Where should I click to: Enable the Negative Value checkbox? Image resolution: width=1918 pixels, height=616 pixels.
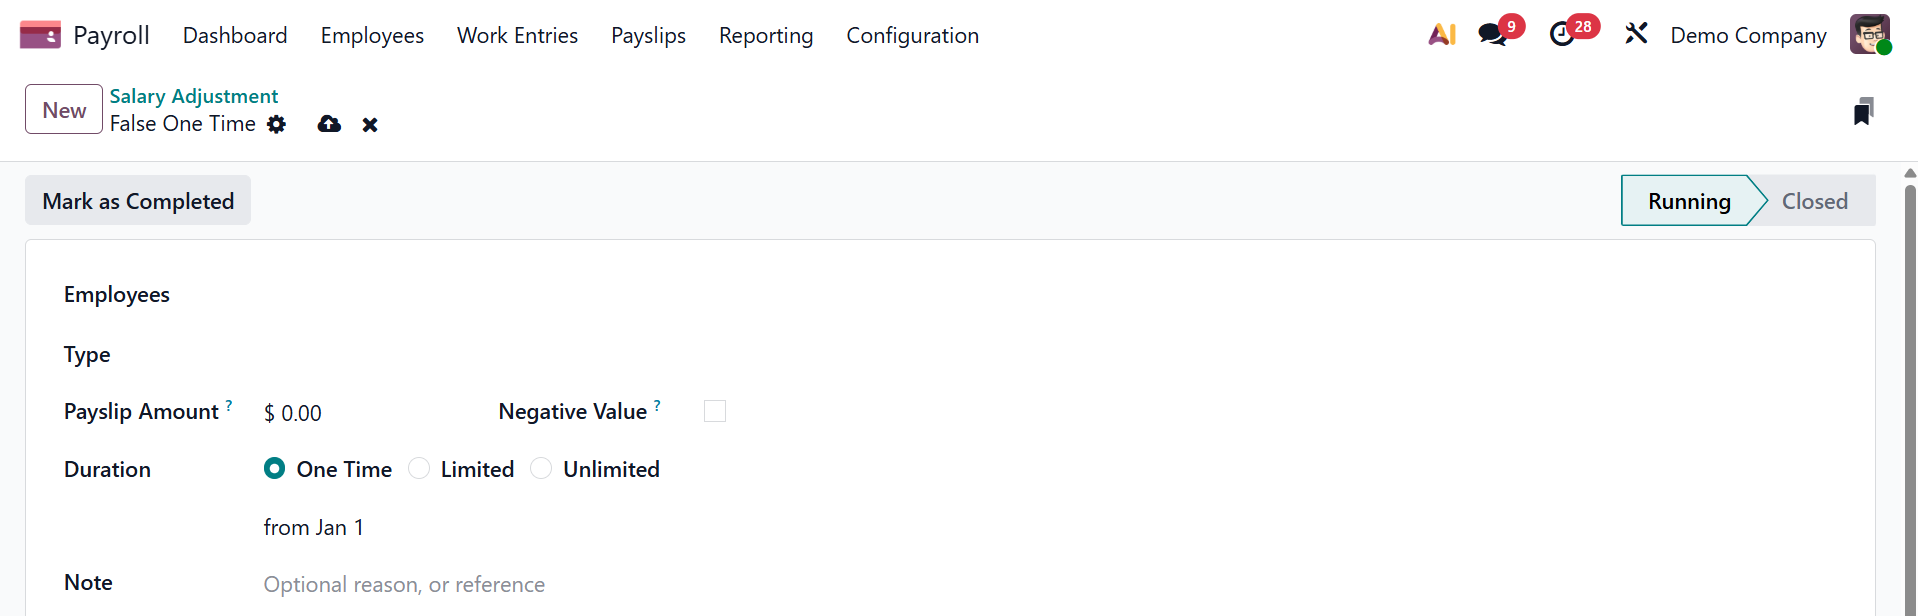[715, 411]
